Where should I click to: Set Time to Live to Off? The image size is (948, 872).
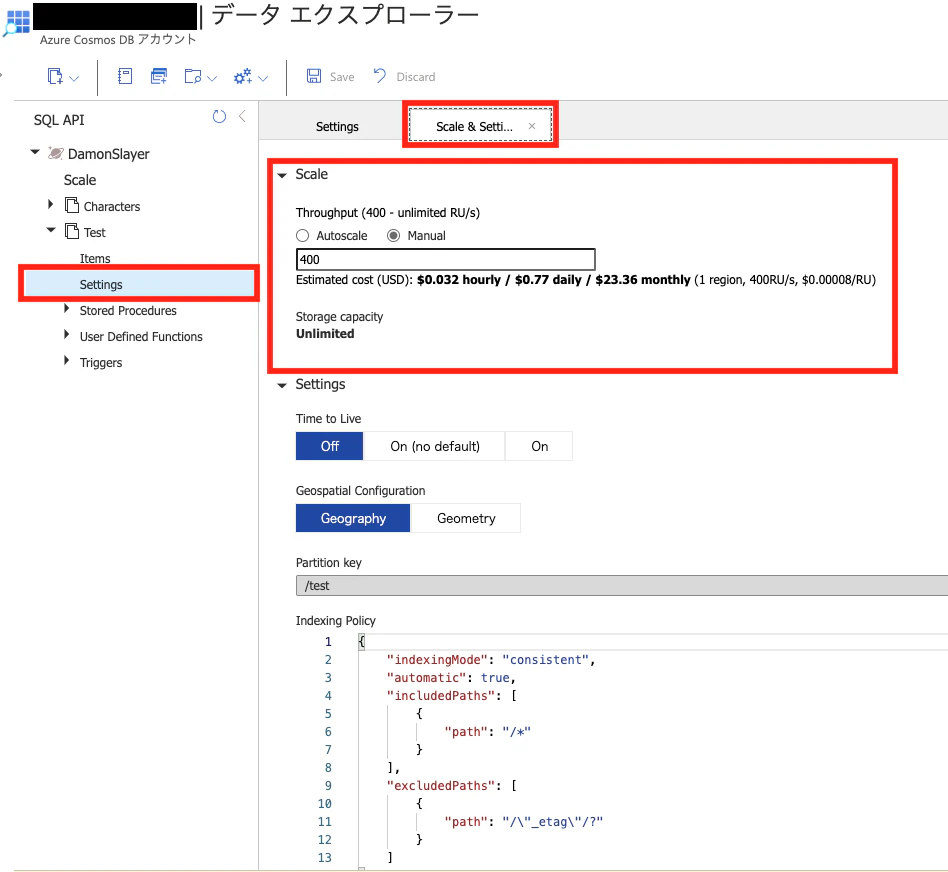click(x=330, y=446)
